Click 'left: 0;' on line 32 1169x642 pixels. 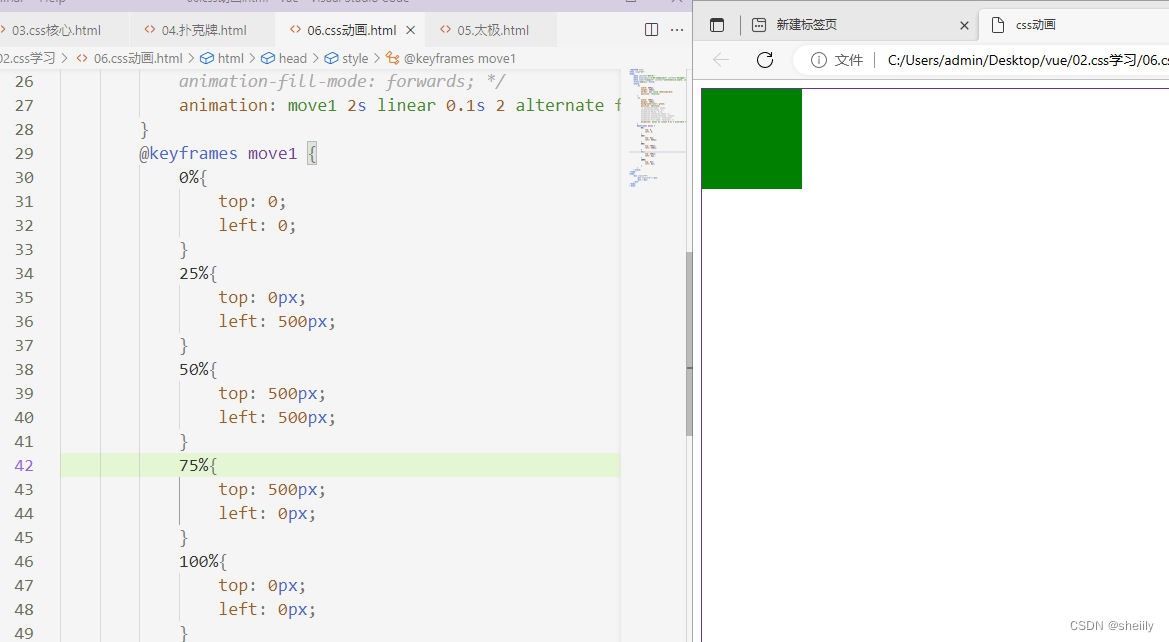[257, 225]
